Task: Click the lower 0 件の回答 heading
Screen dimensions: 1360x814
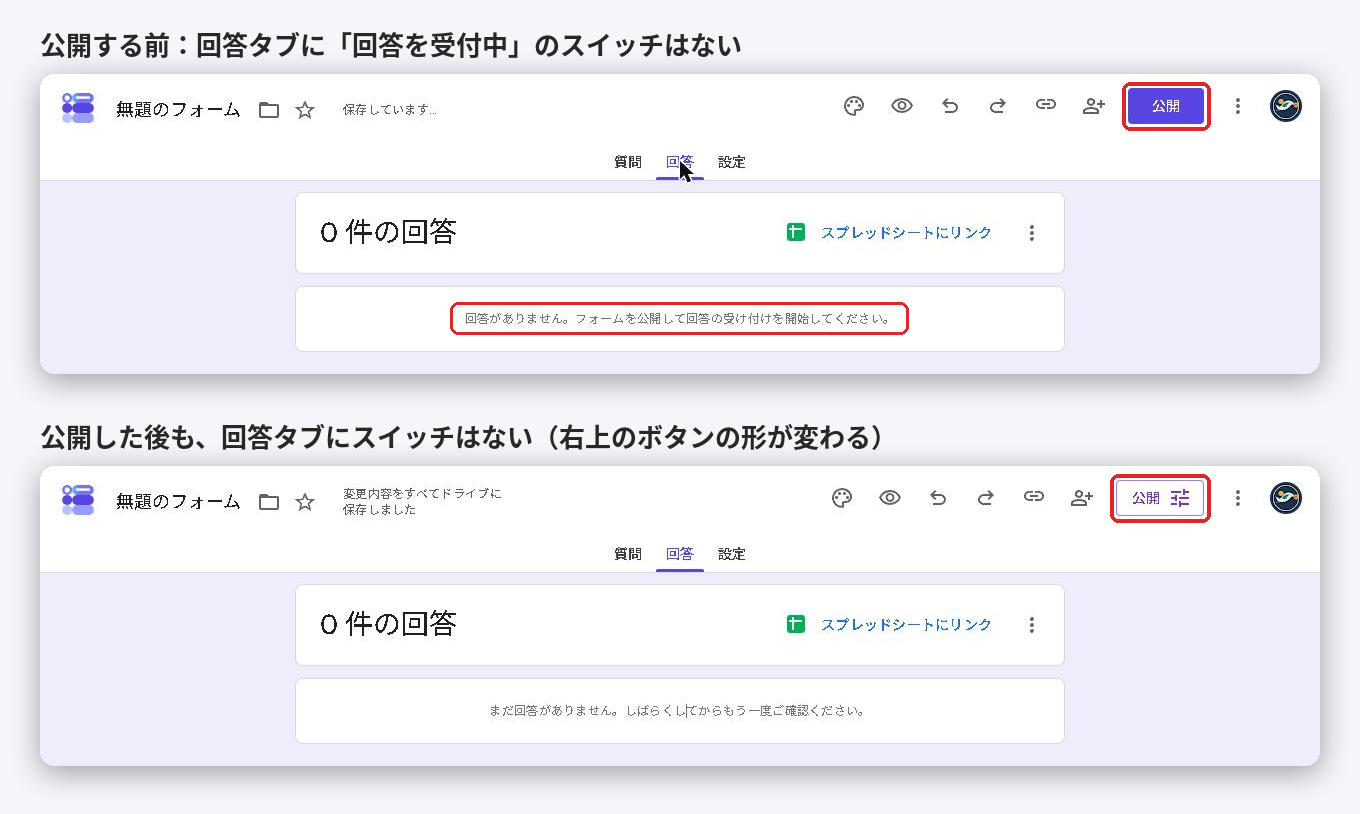Action: (x=388, y=624)
